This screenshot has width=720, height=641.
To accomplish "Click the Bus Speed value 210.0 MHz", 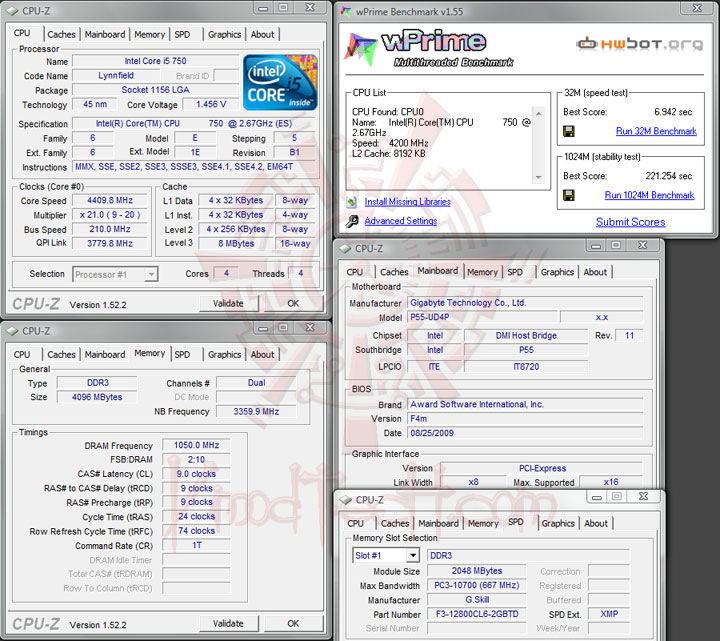I will point(110,229).
